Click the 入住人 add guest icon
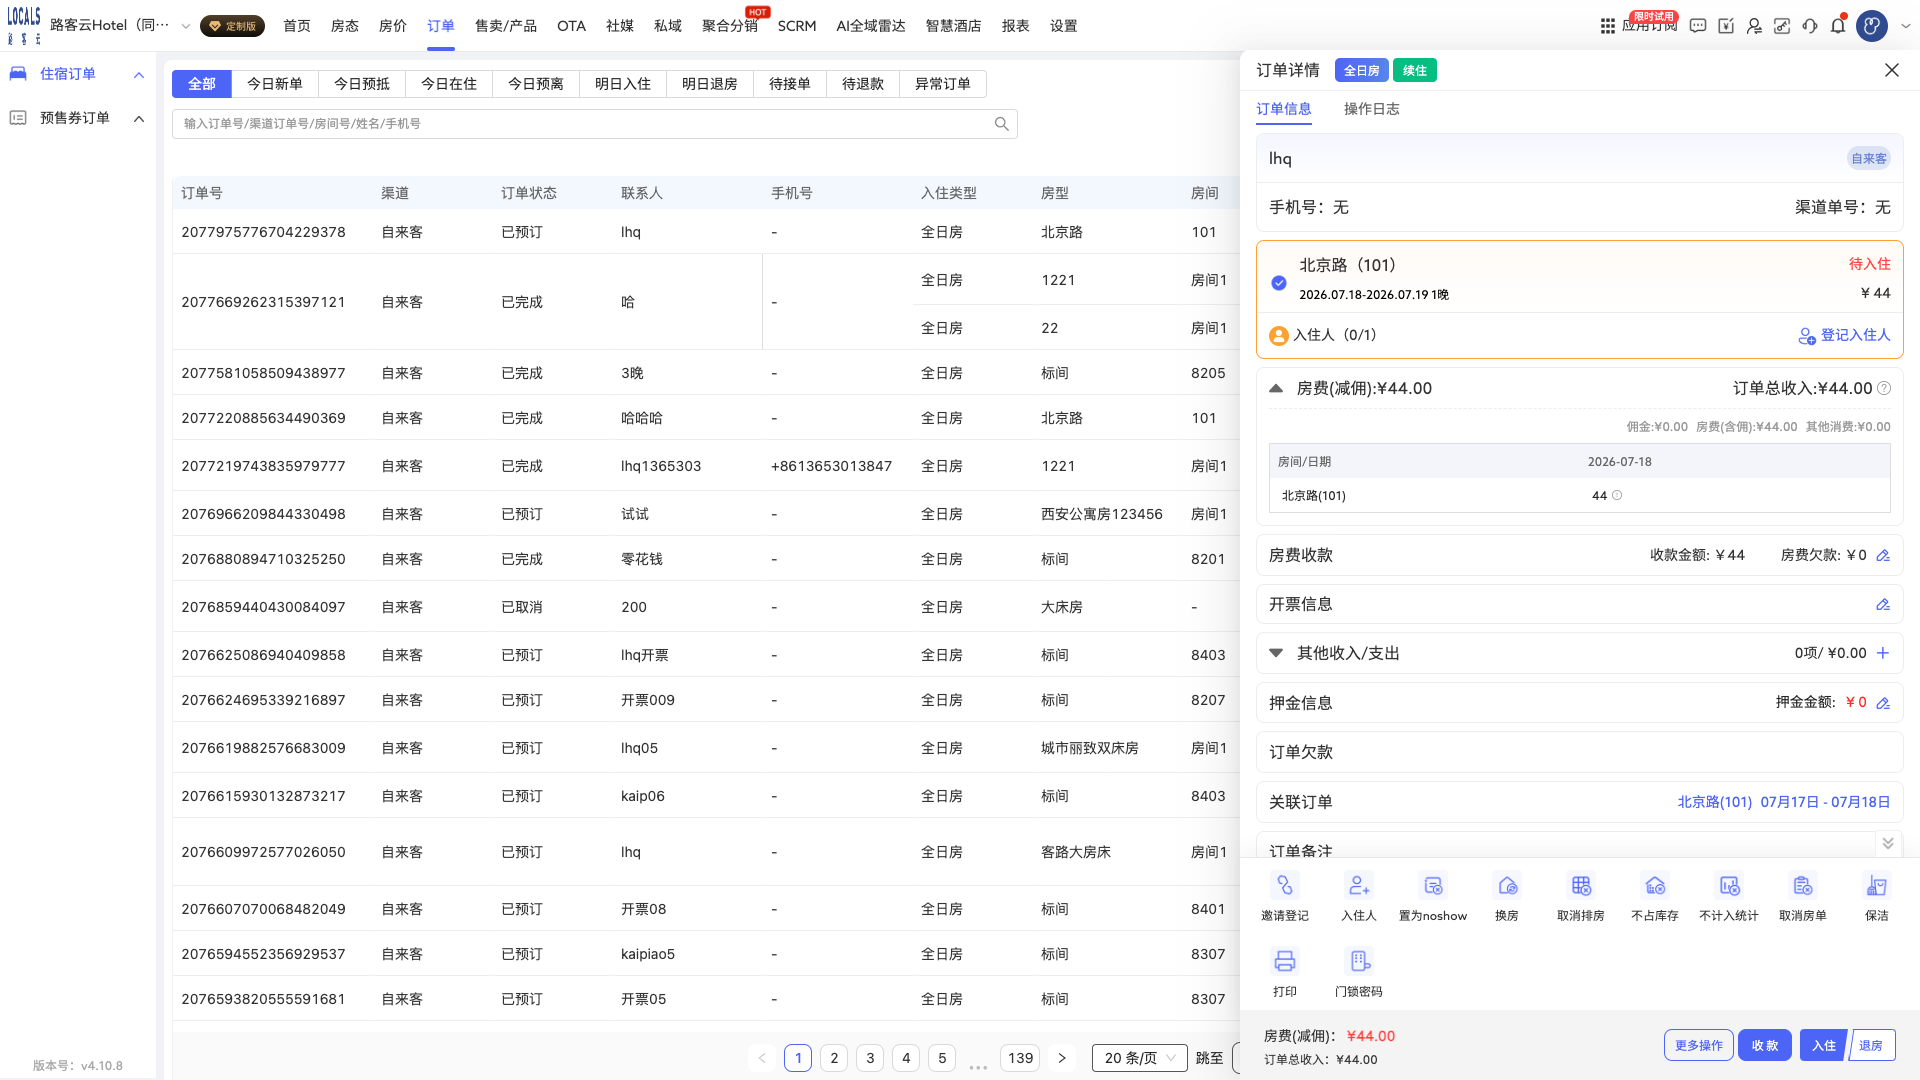Viewport: 1920px width, 1080px height. click(1359, 886)
